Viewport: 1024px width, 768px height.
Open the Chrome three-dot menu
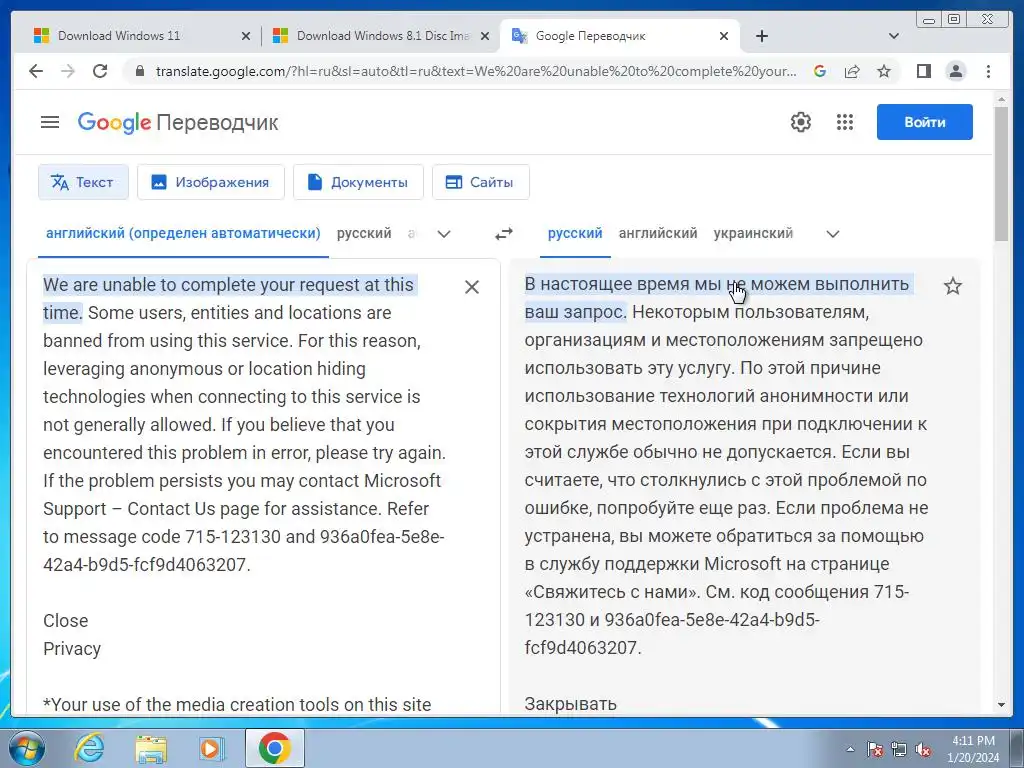coord(988,71)
